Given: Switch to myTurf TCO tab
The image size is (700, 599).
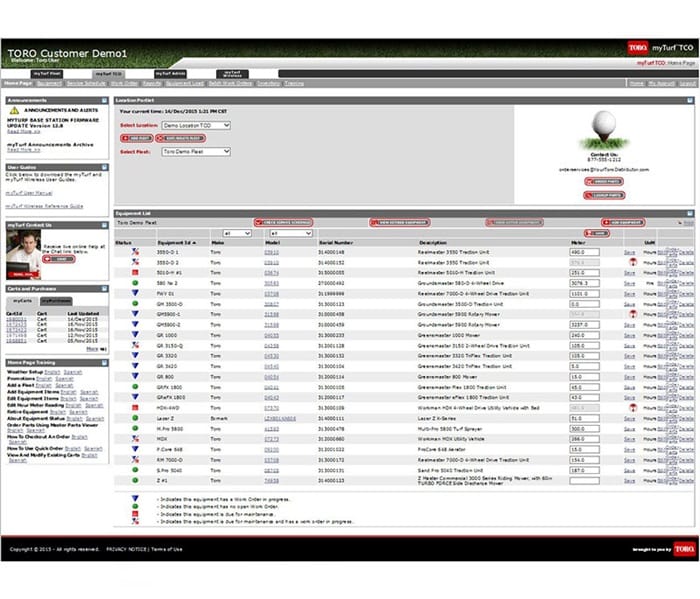Looking at the screenshot, I should (x=108, y=74).
